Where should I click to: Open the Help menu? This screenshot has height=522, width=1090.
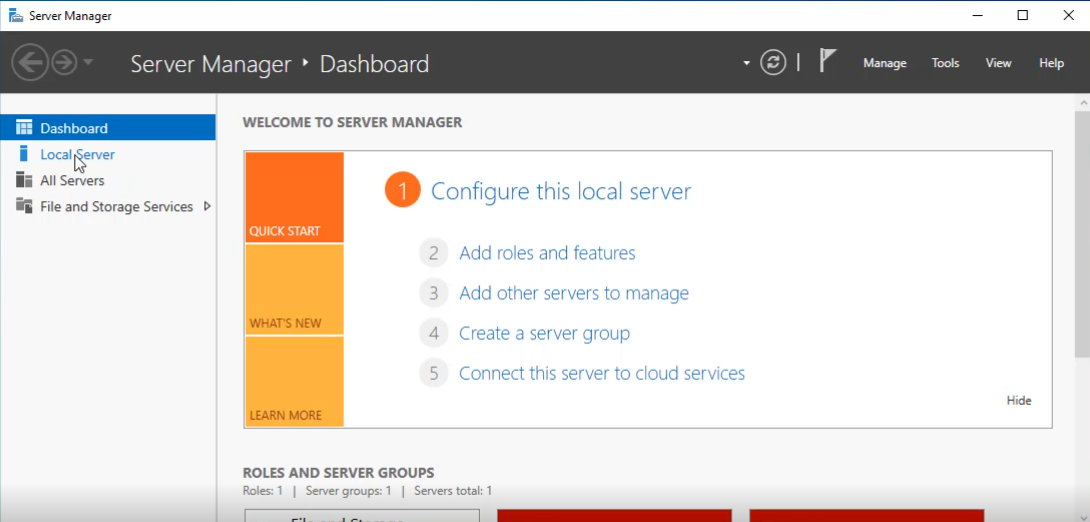tap(1052, 63)
